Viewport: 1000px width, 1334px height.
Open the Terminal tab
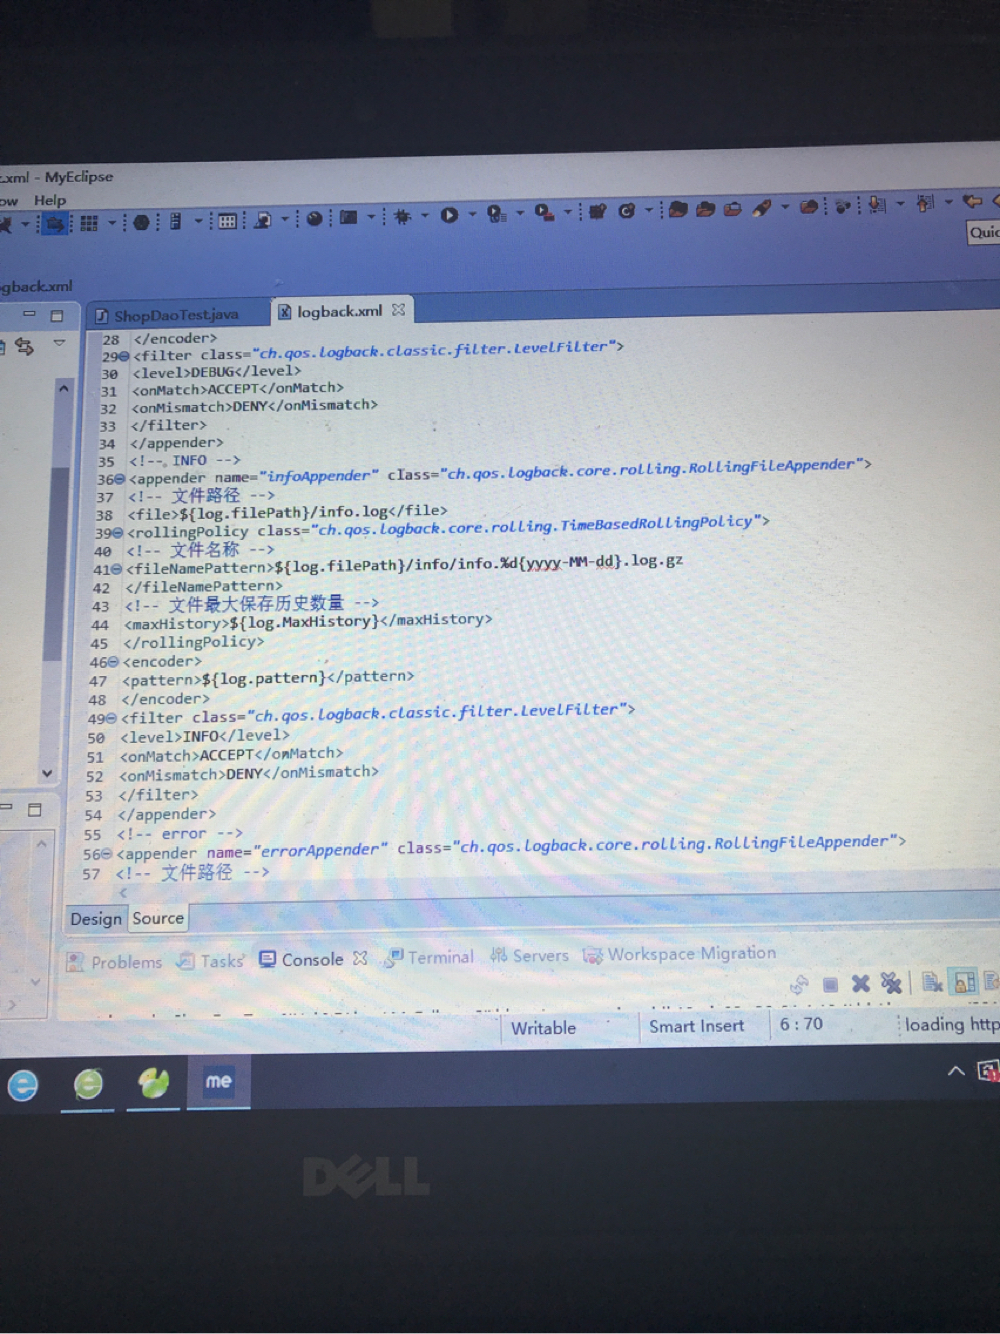[x=431, y=958]
